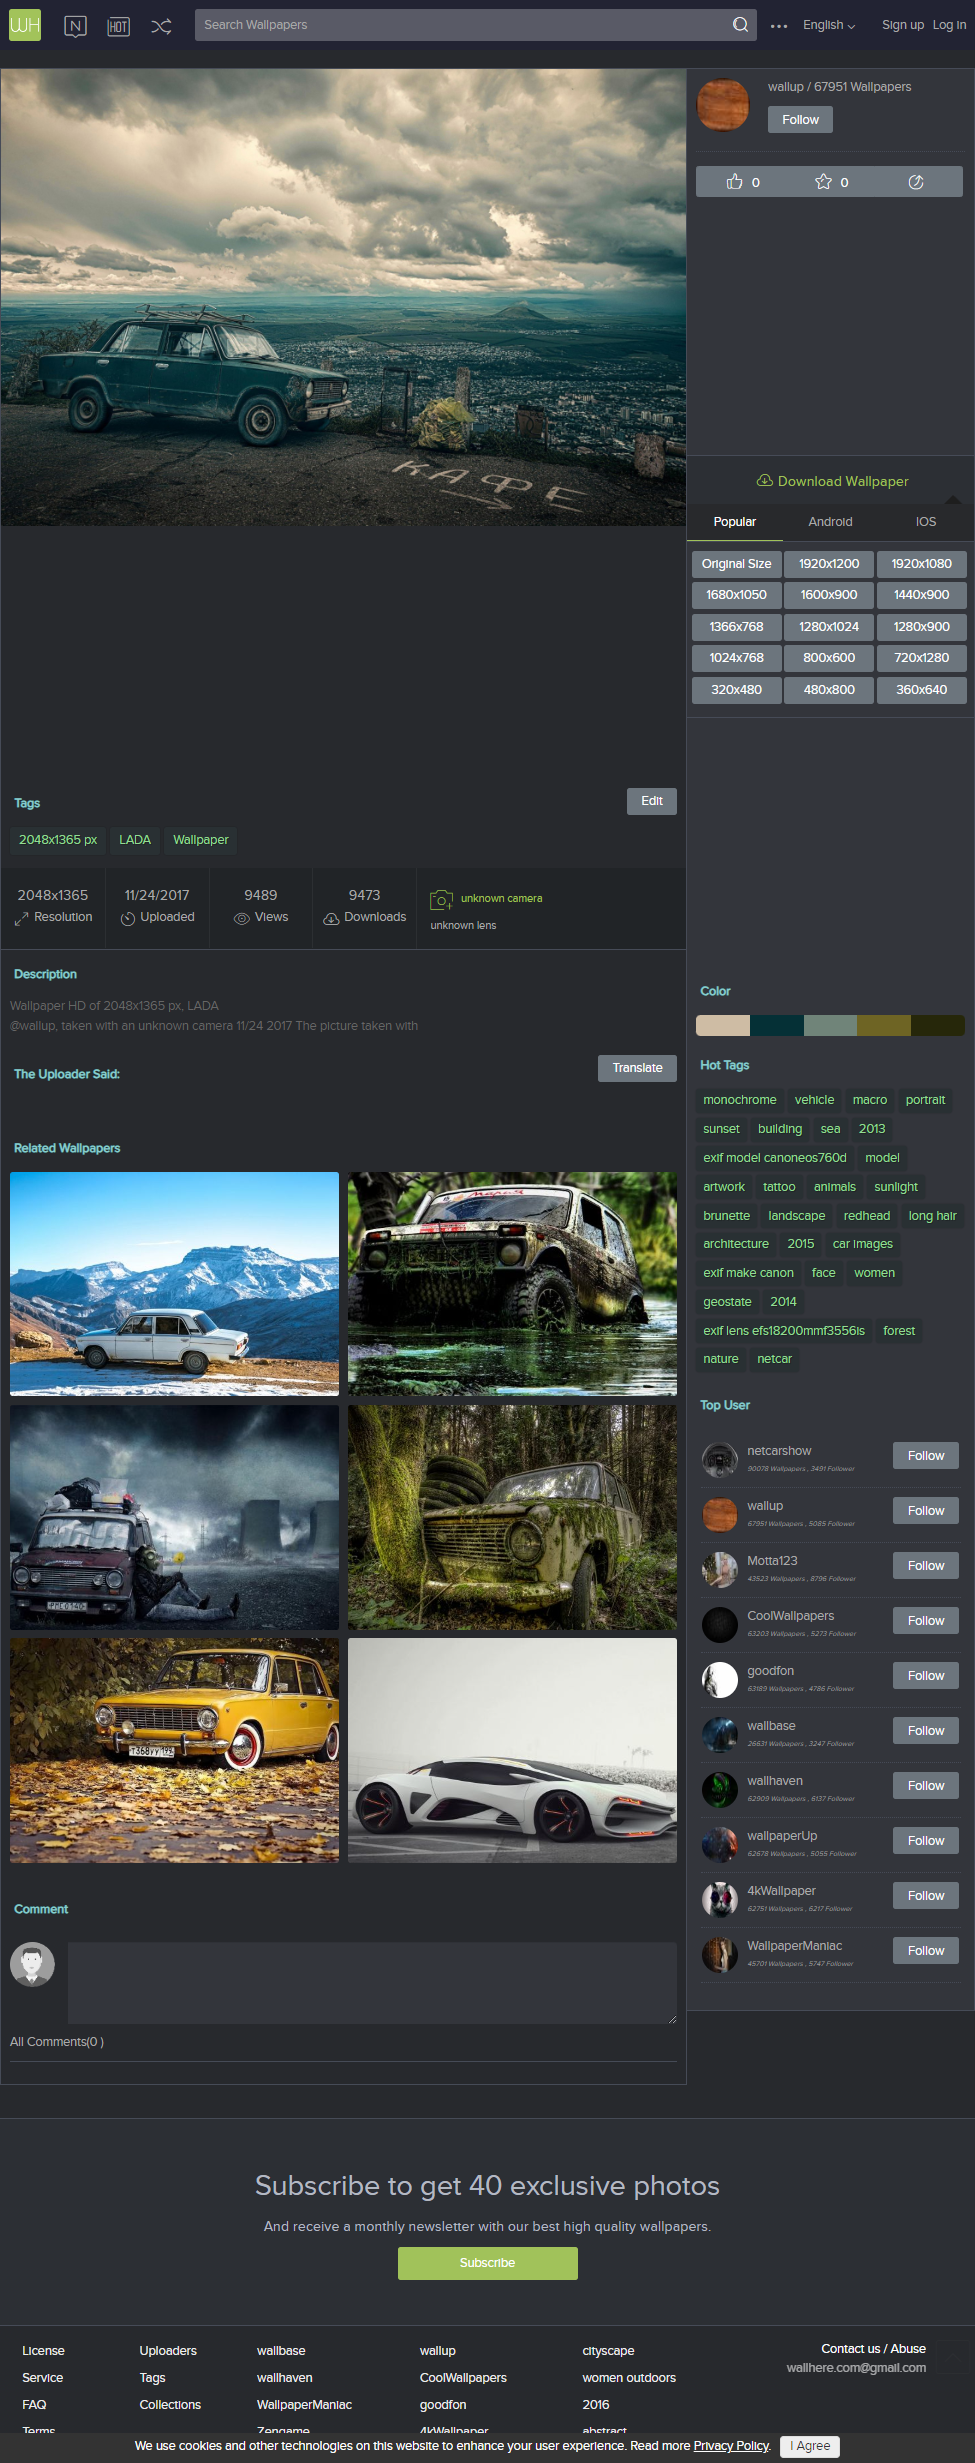This screenshot has width=975, height=2463.
Task: Switch to the Android sizes tab
Action: click(x=830, y=522)
